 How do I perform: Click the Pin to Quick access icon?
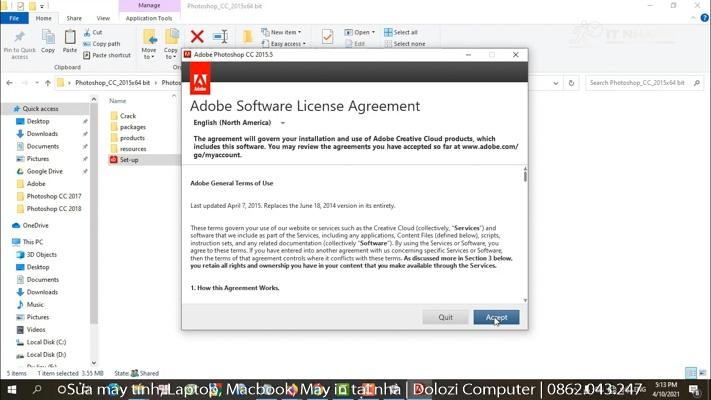tap(19, 40)
